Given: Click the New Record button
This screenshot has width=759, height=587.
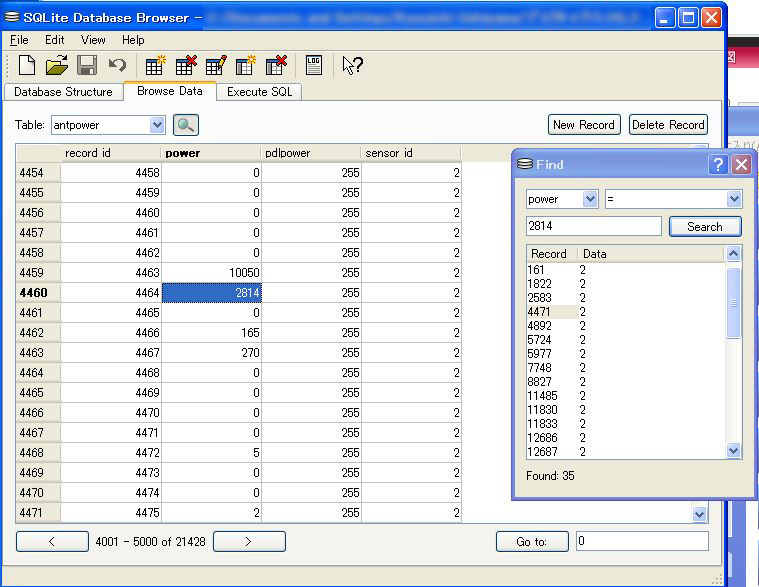Looking at the screenshot, I should click(x=584, y=125).
